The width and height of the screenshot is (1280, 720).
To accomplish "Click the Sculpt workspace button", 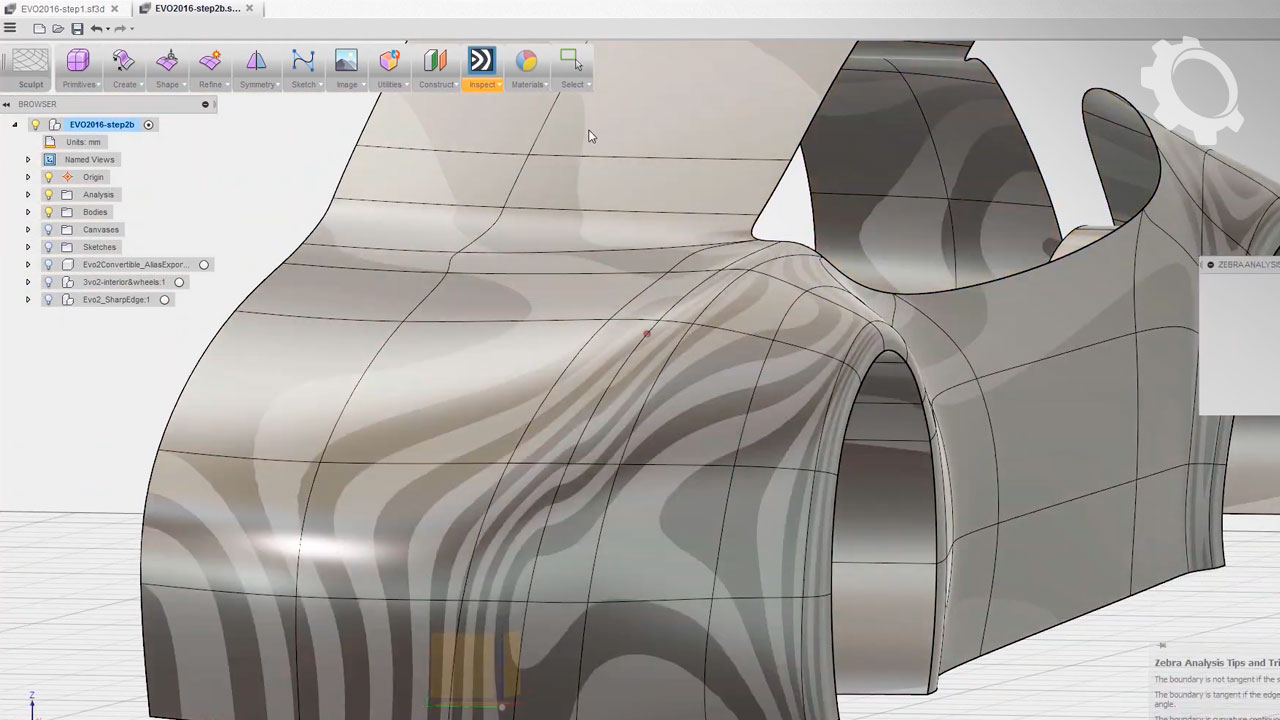I will click(x=30, y=68).
